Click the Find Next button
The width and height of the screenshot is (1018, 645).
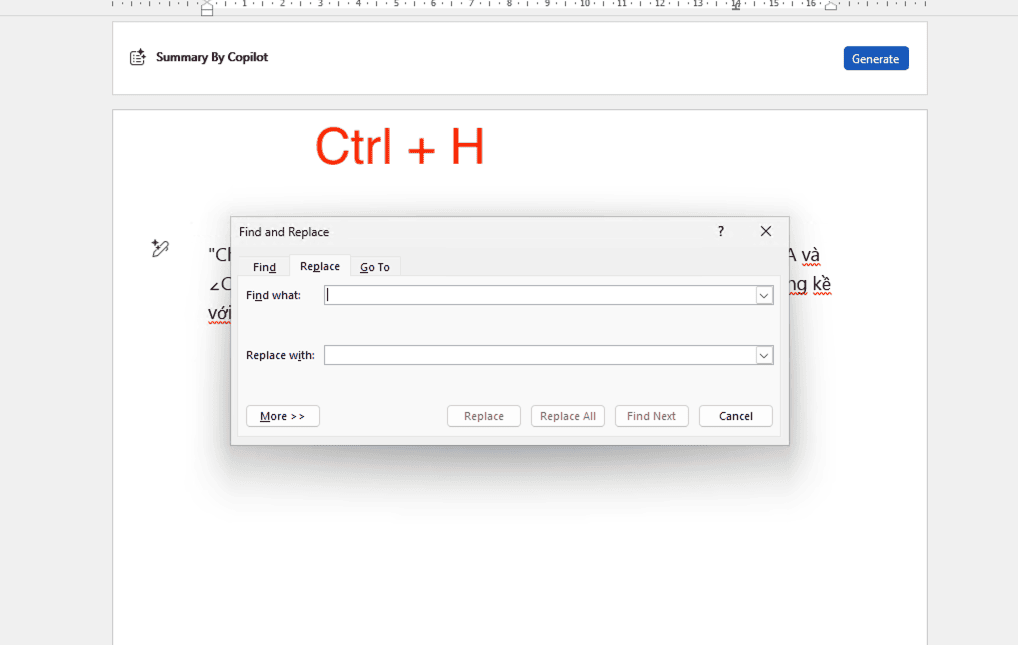tap(651, 416)
